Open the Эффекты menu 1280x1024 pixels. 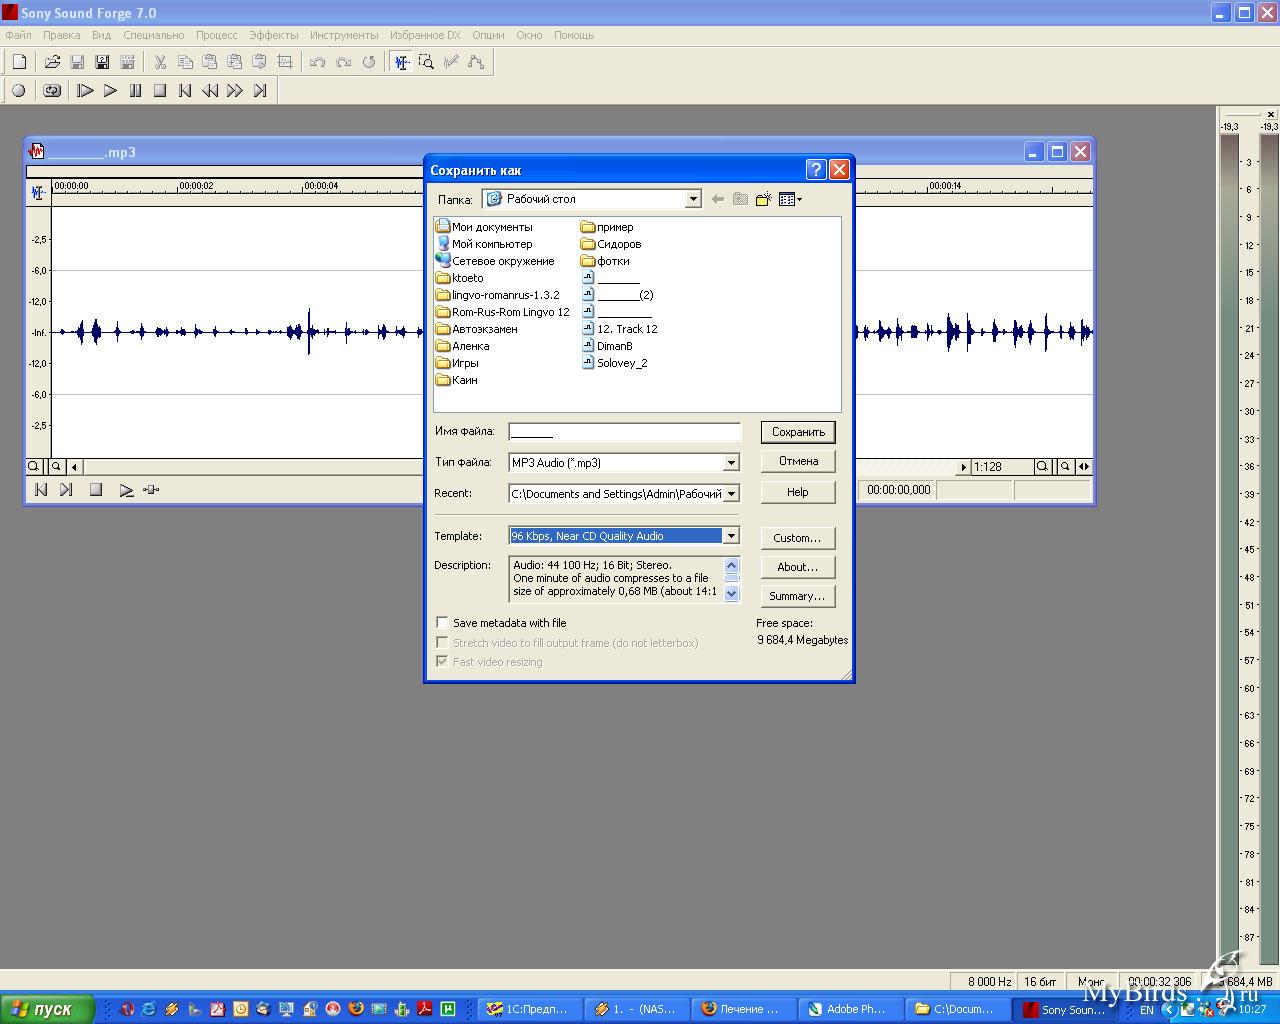click(274, 35)
